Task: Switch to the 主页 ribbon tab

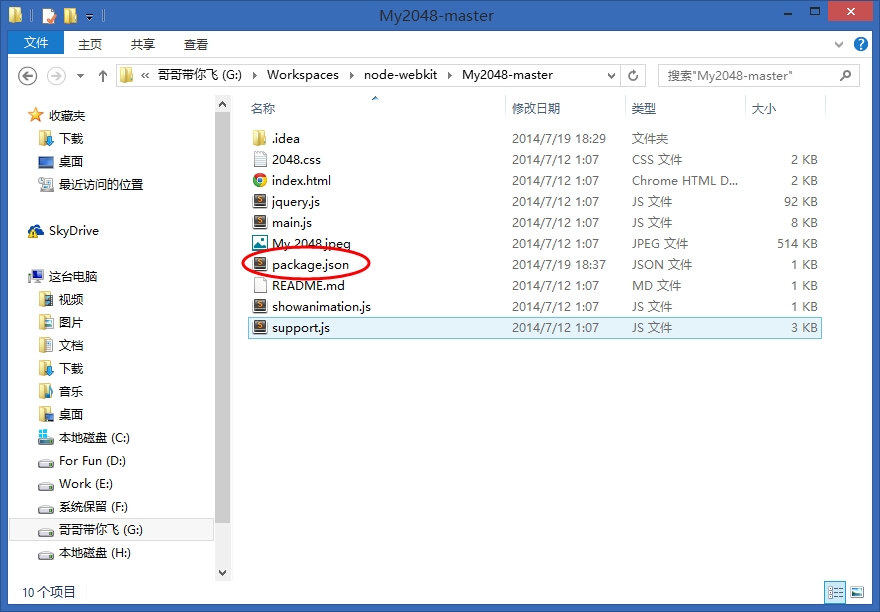Action: tap(90, 44)
